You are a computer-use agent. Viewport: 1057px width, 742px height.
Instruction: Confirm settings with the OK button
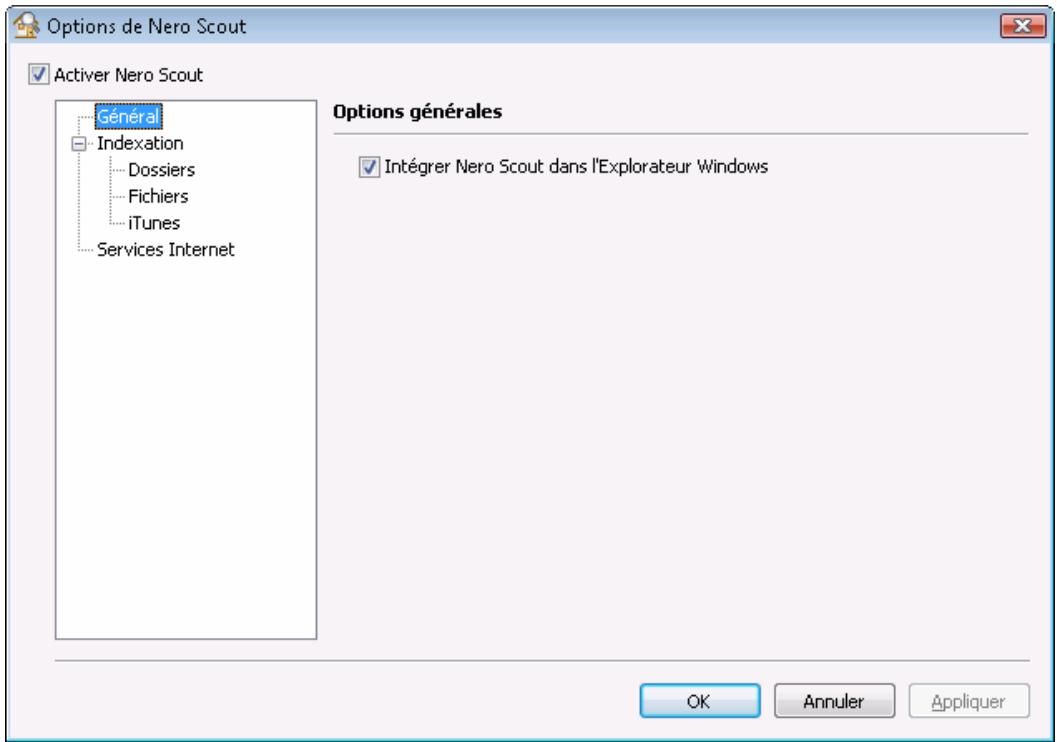click(700, 701)
